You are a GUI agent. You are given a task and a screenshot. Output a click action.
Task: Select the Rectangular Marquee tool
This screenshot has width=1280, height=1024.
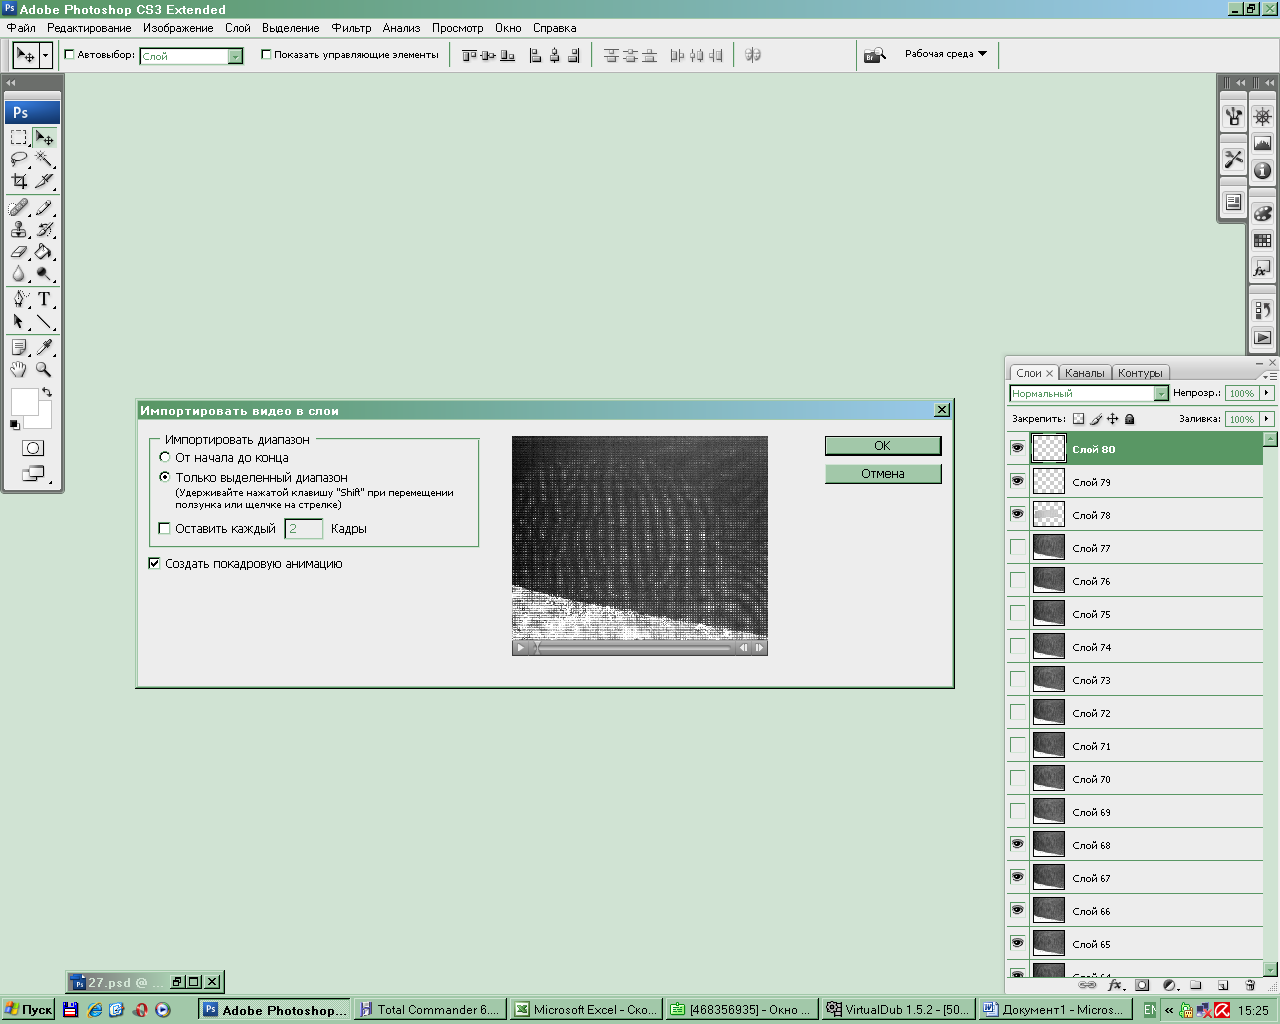tap(19, 138)
